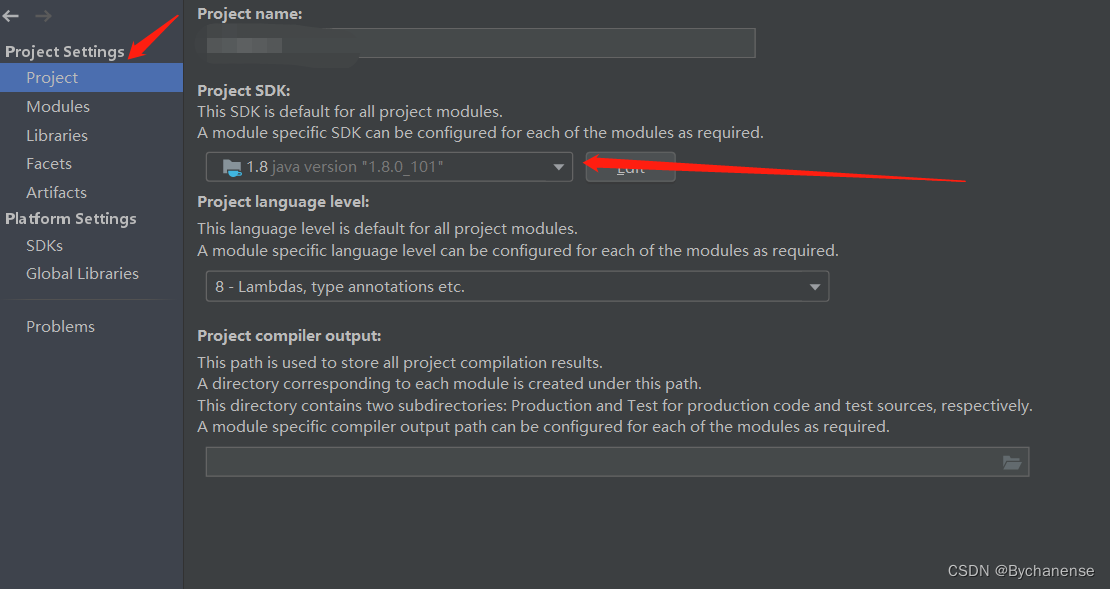
Task: Click the Project compiler output path field
Action: [x=600, y=462]
